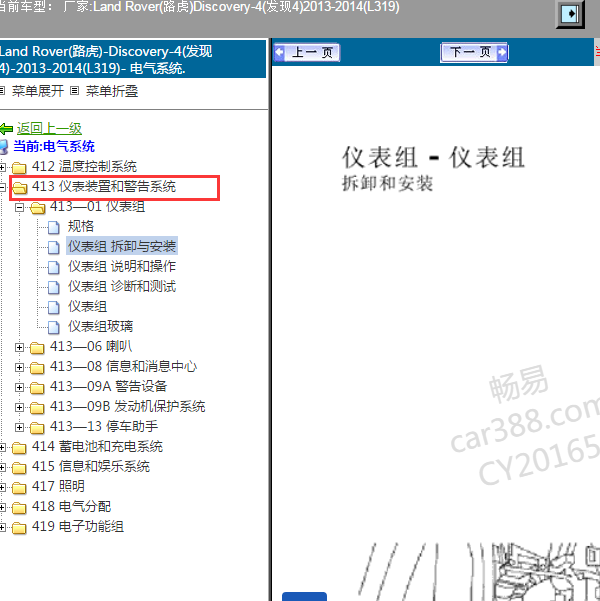600x601 pixels.
Task: Open 仪表组 诊断和测试 document
Action: [x=122, y=286]
